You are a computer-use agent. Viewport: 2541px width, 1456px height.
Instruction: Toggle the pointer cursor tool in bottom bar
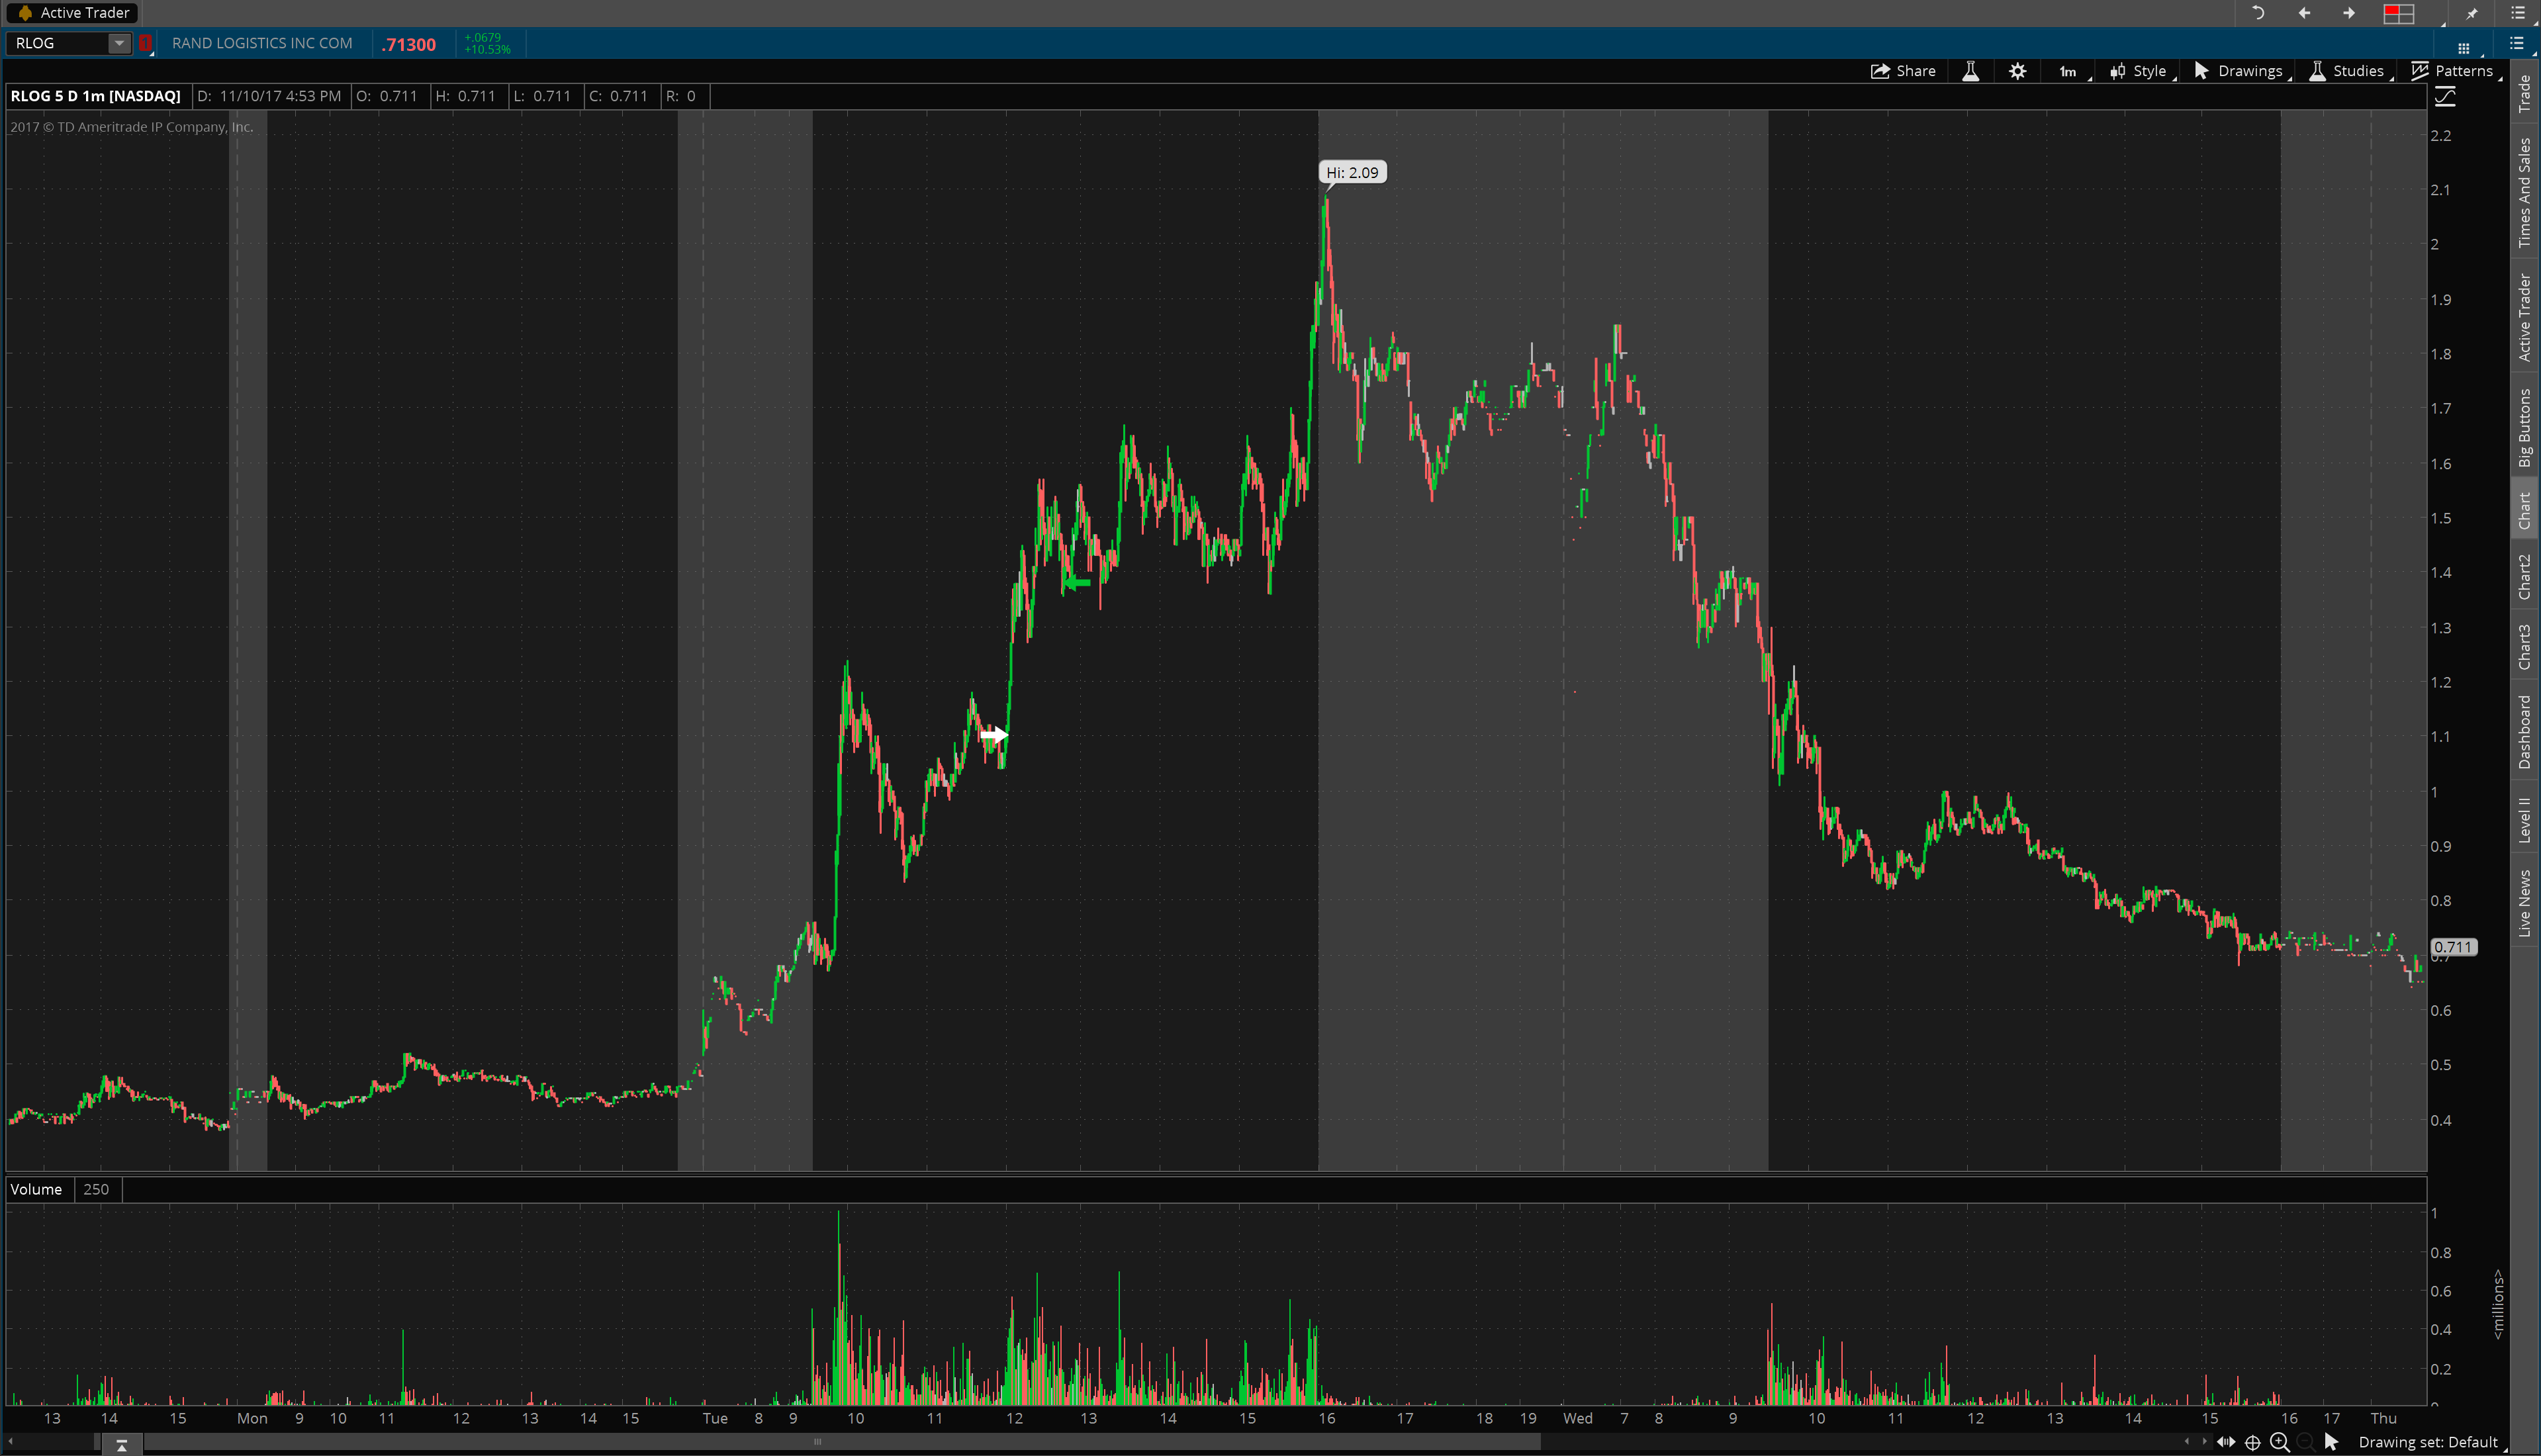(2331, 1442)
